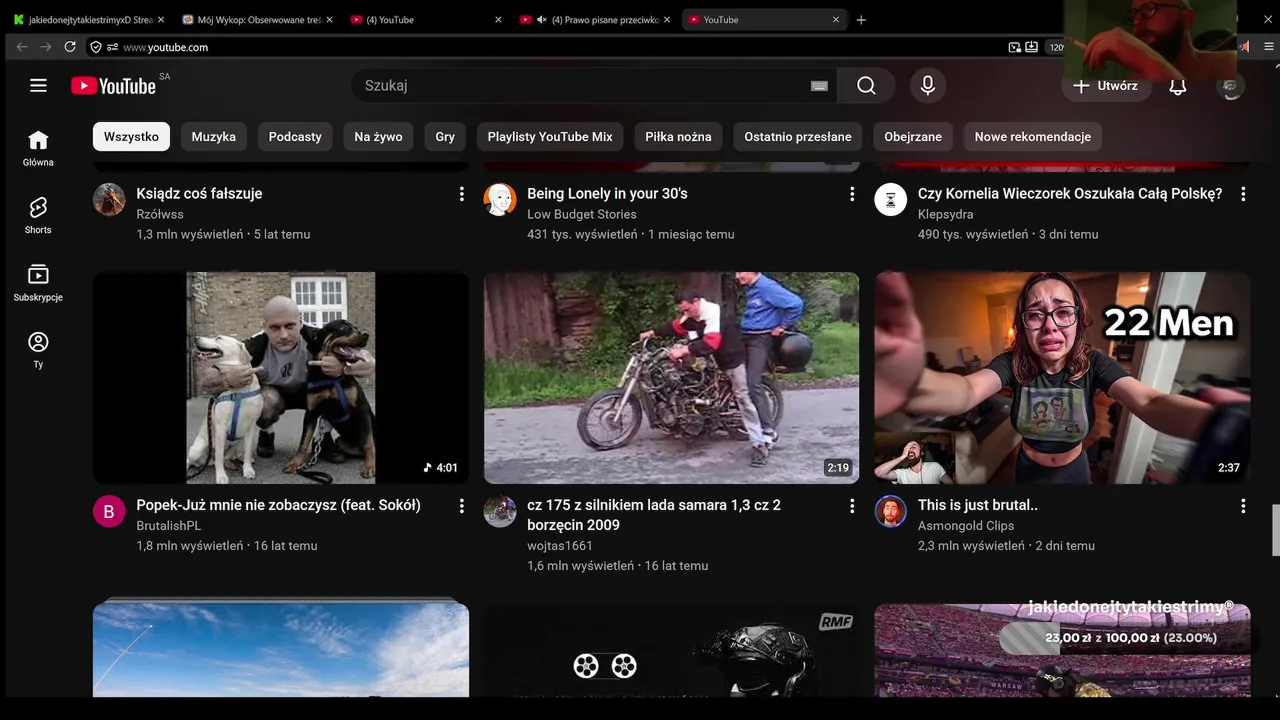Close the Mój Wykop browser tab
The image size is (1280, 720).
point(329,19)
